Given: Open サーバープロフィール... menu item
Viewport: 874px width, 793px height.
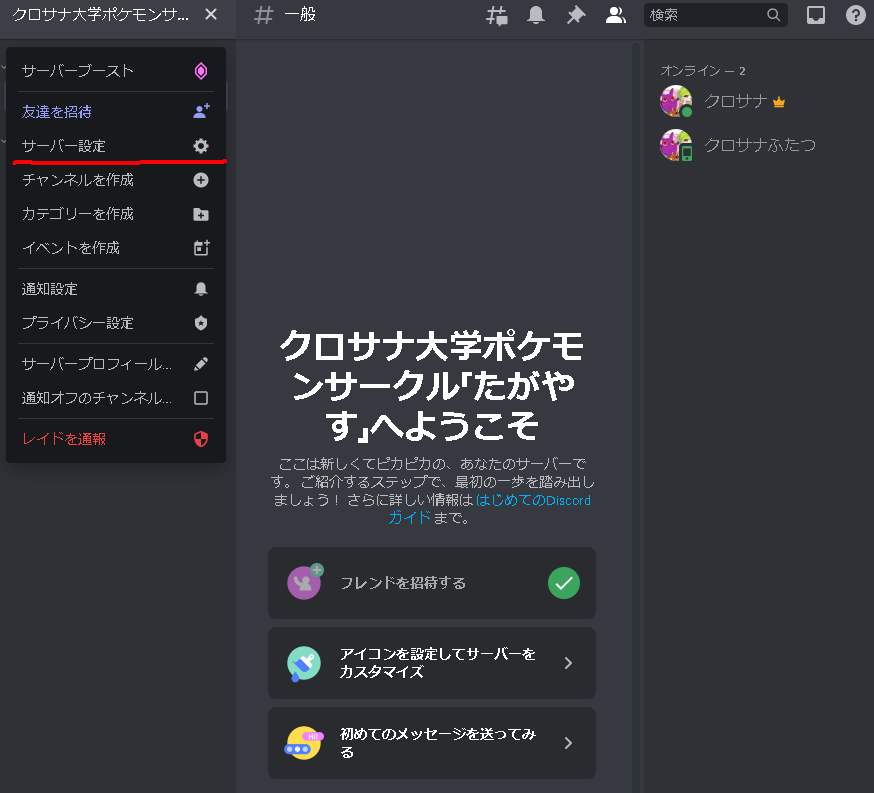Looking at the screenshot, I should [x=116, y=364].
